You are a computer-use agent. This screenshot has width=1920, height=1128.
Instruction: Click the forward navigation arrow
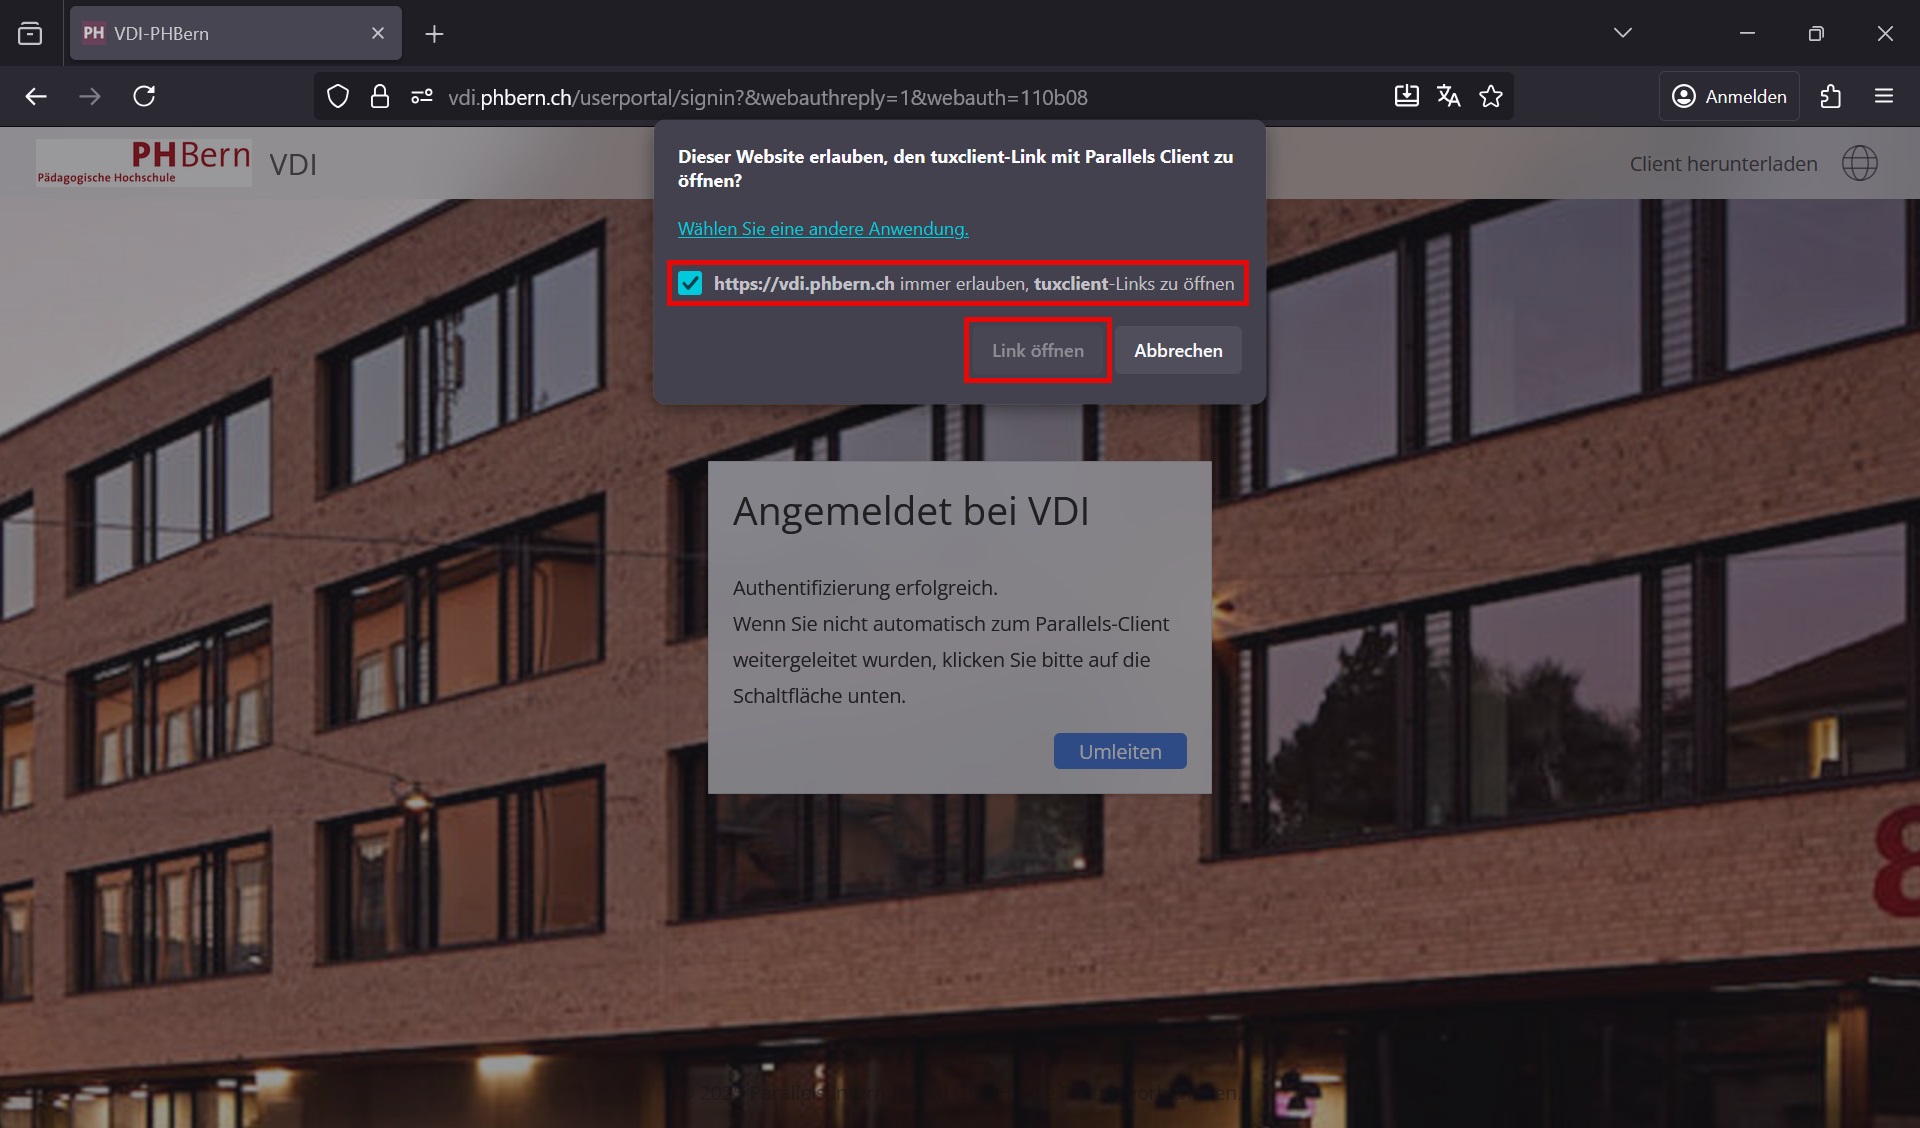point(90,96)
